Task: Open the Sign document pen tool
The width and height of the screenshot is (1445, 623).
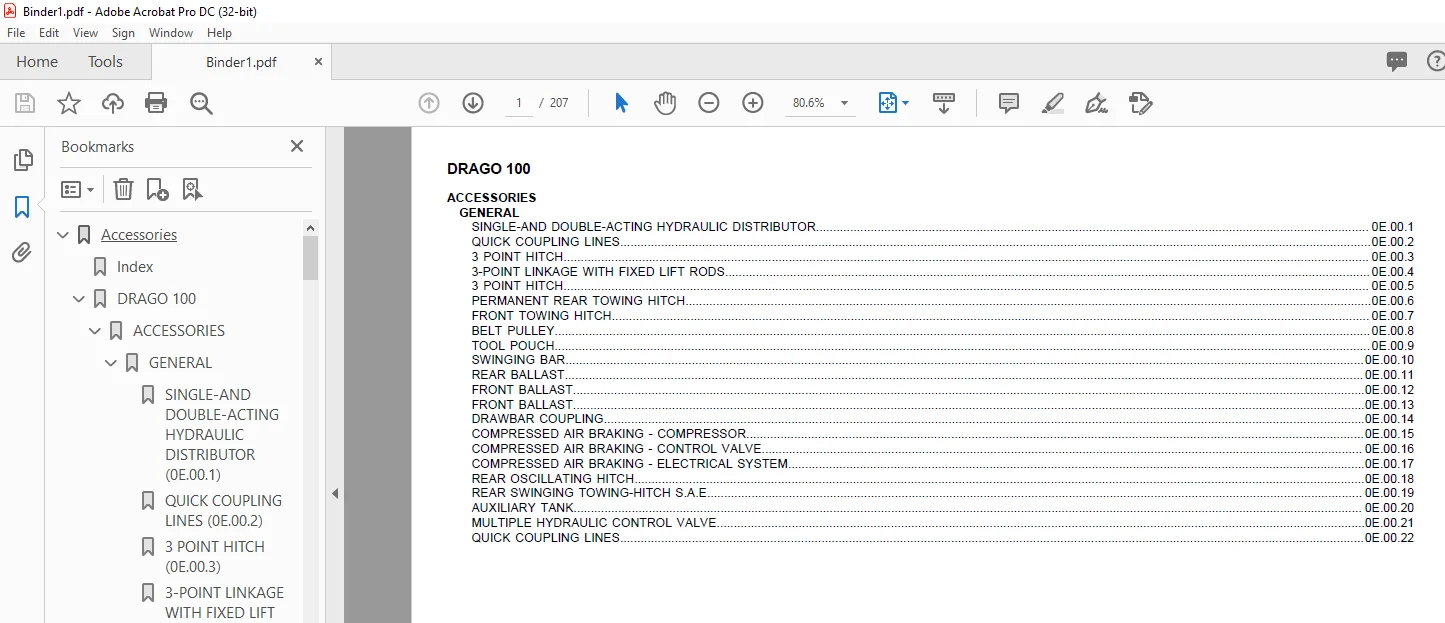Action: point(1096,103)
